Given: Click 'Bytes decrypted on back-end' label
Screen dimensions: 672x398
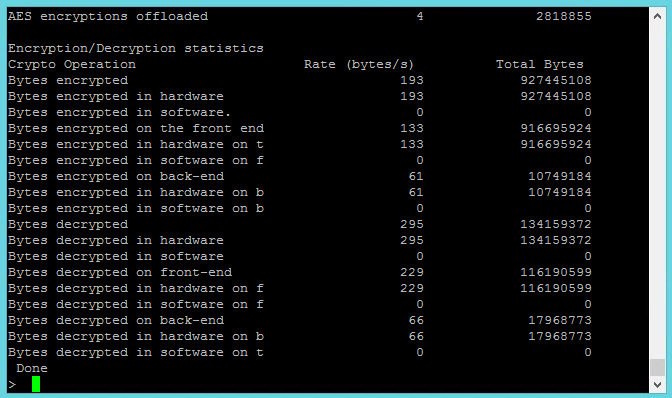Looking at the screenshot, I should (116, 320).
